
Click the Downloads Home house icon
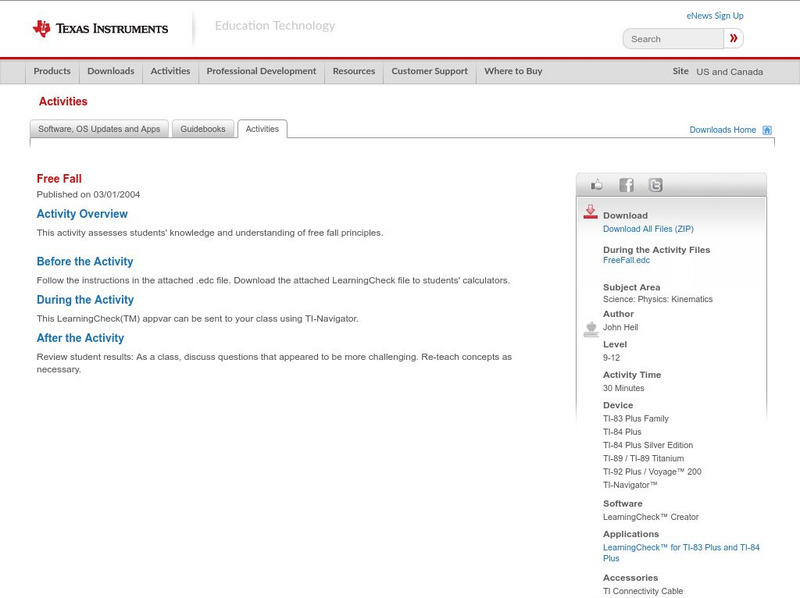pyautogui.click(x=767, y=130)
